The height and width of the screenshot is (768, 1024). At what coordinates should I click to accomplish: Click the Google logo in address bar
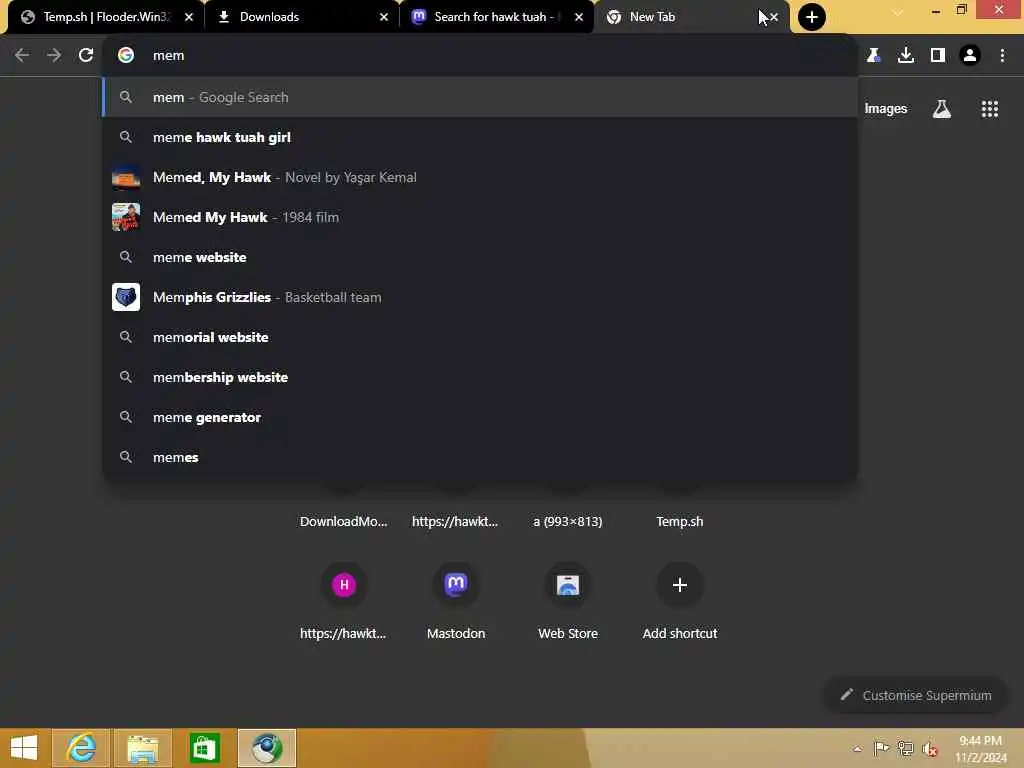click(126, 56)
